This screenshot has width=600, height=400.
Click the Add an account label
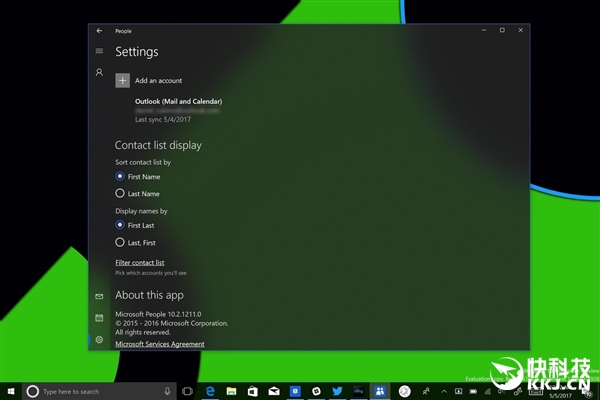tap(158, 80)
